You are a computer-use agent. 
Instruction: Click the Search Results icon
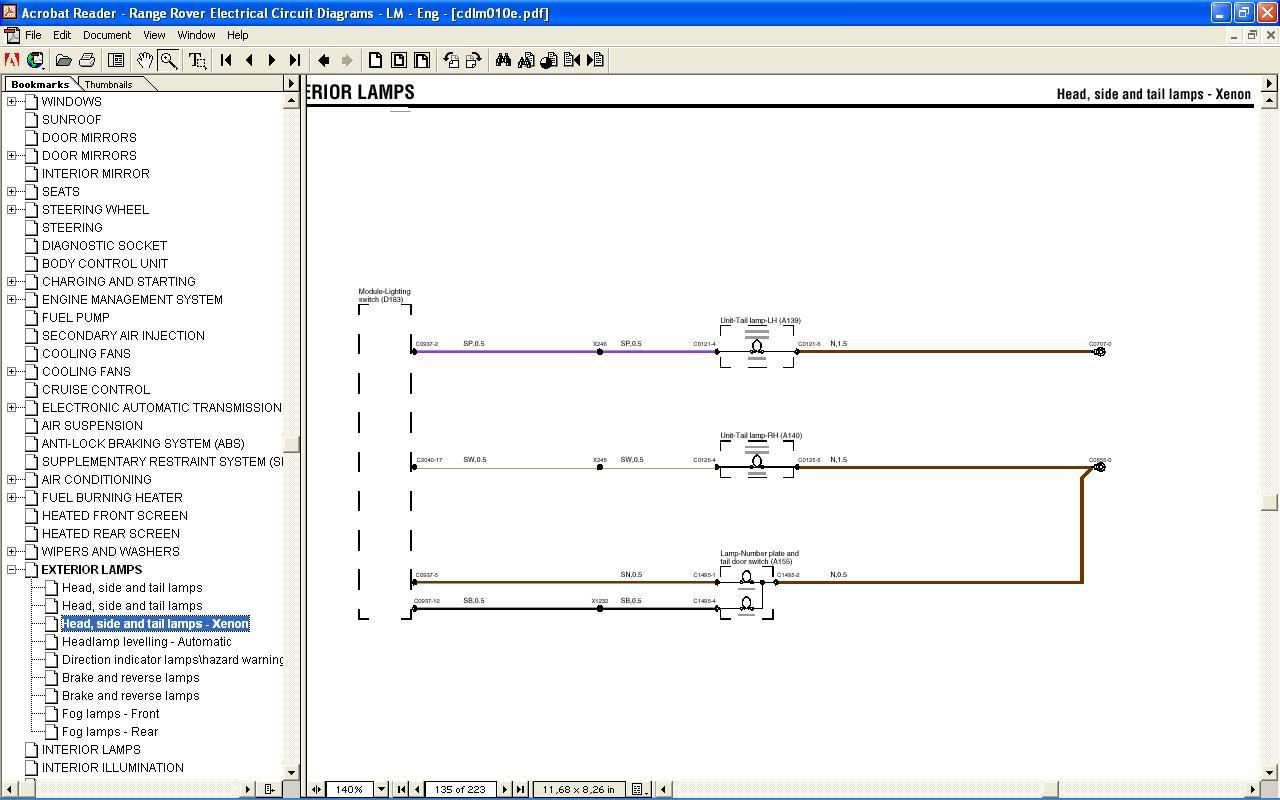[549, 60]
